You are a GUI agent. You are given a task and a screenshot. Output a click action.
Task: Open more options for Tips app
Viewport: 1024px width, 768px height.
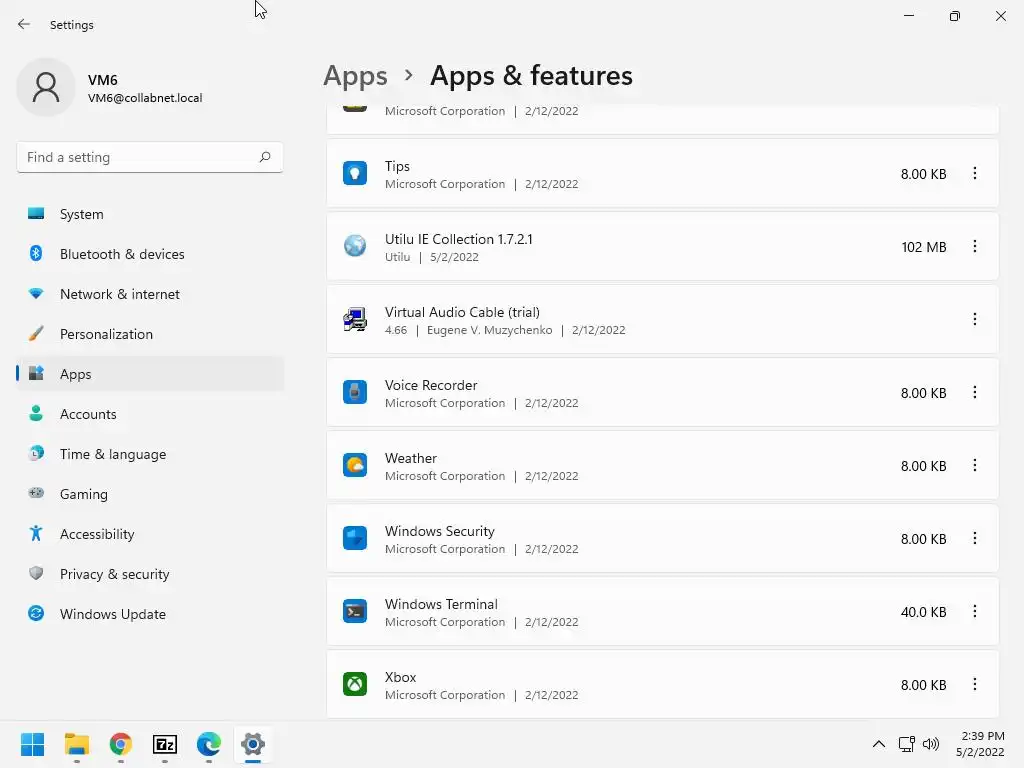(975, 174)
